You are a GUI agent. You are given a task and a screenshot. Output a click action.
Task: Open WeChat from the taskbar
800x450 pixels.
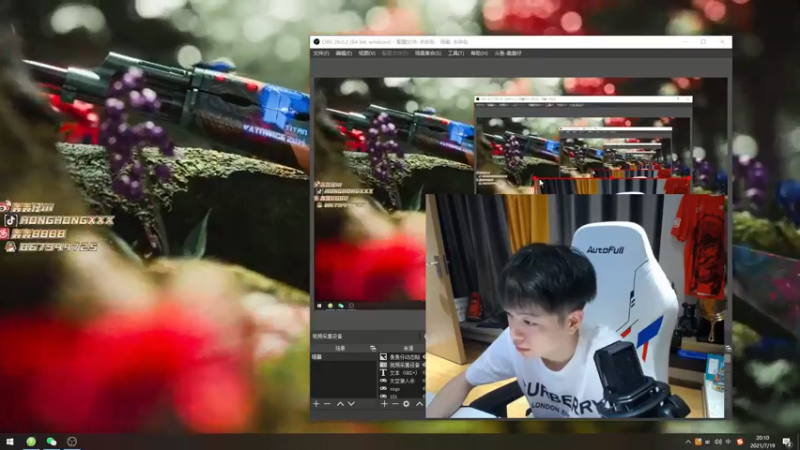point(52,441)
